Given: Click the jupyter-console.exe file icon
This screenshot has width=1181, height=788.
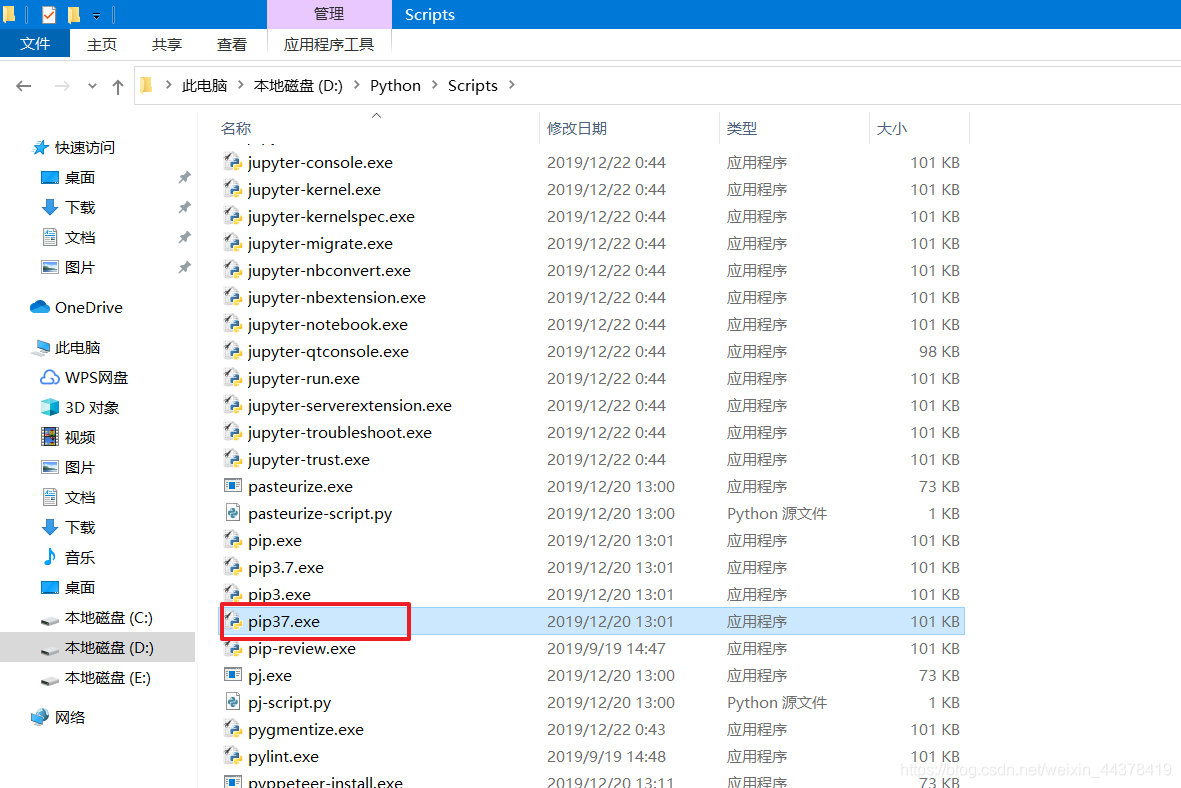Looking at the screenshot, I should (x=233, y=162).
